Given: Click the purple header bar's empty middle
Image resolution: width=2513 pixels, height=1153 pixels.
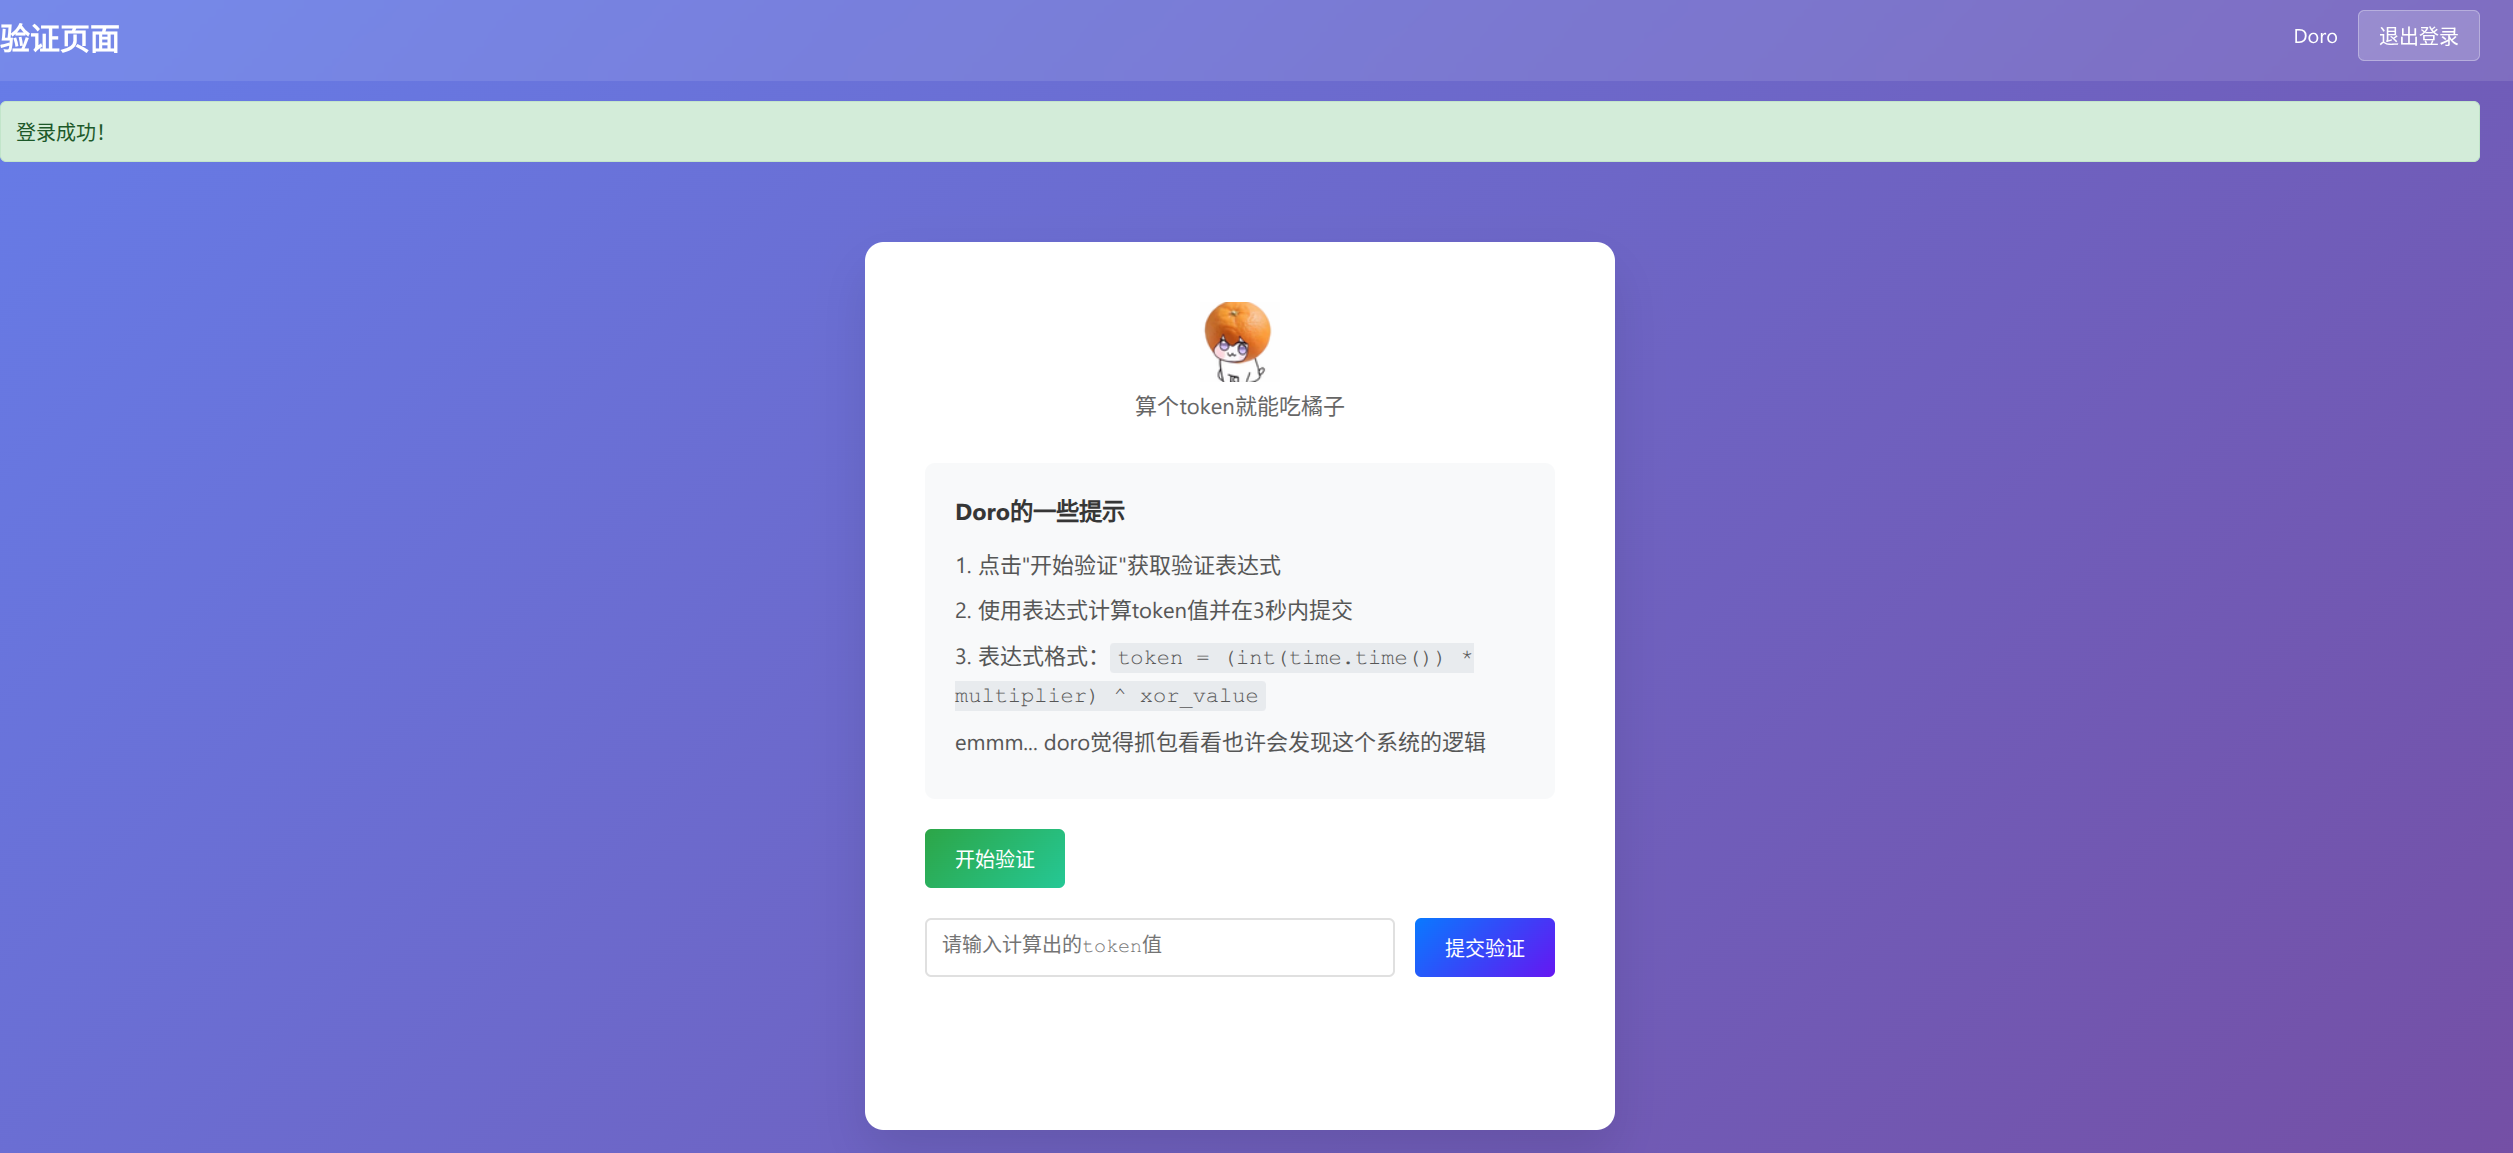Looking at the screenshot, I should [1200, 40].
